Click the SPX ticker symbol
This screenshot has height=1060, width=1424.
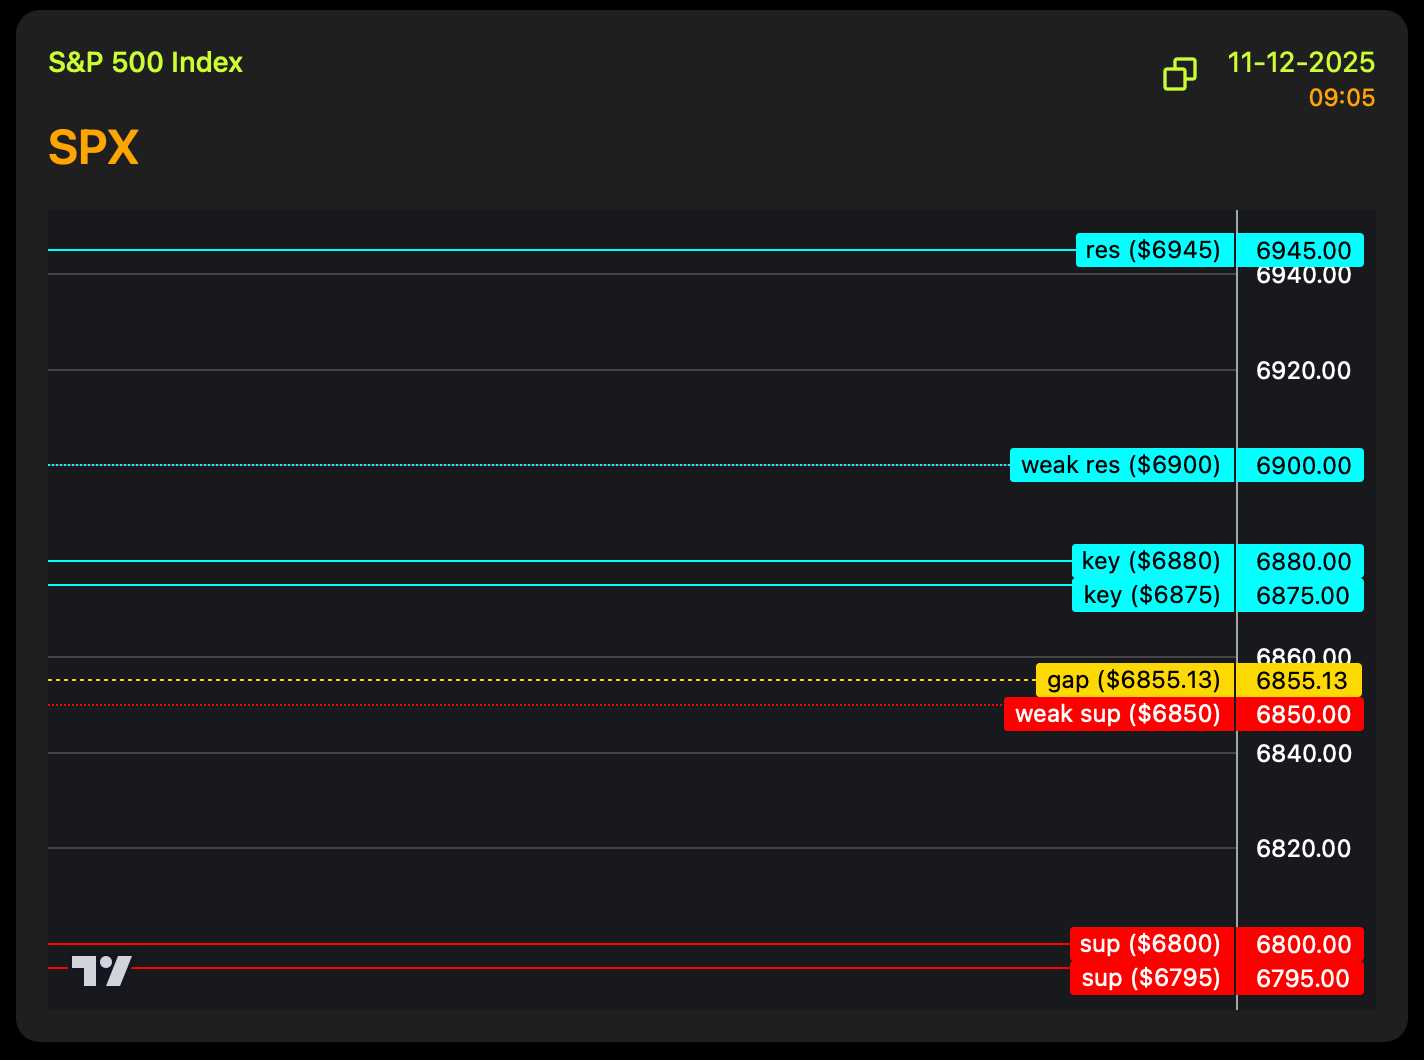coord(93,149)
